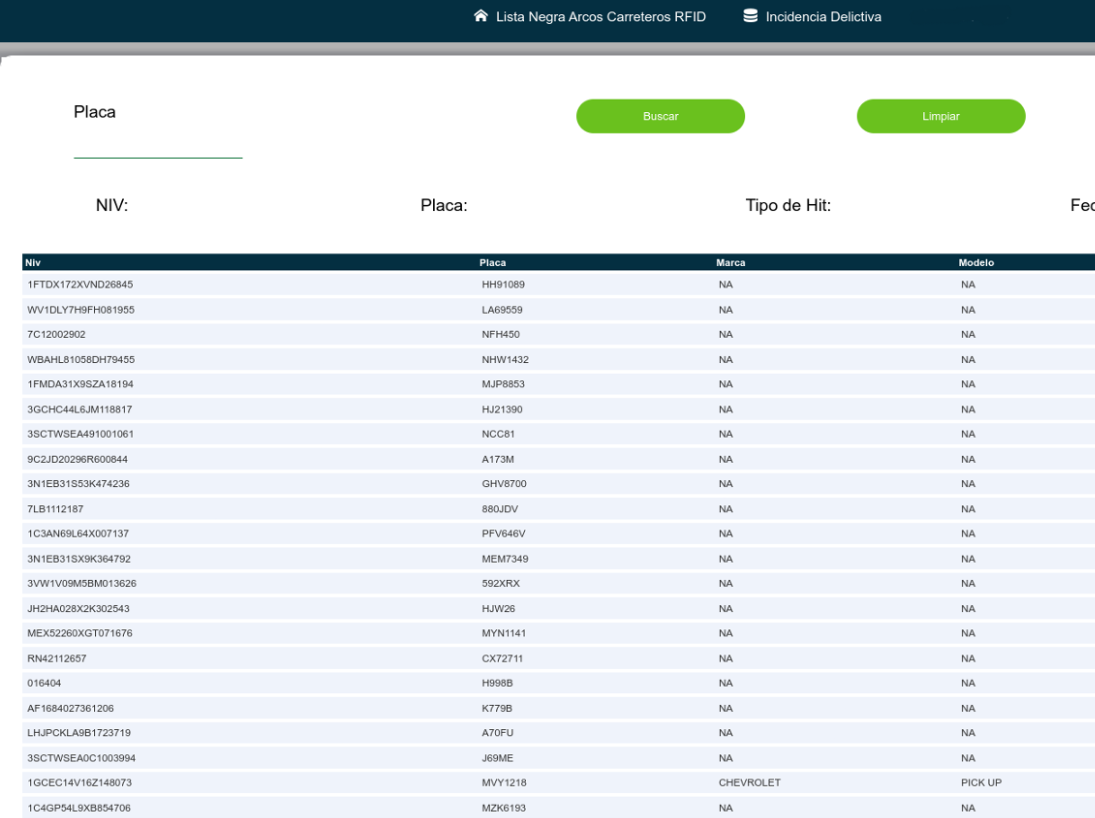Open the Incidencia Delictiva menu item
Viewport: 1095px width, 818px height.
pos(823,17)
